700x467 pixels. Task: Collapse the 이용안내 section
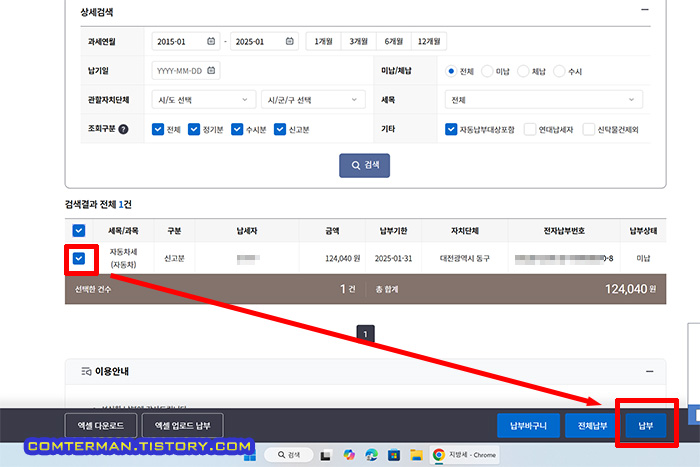coord(650,371)
